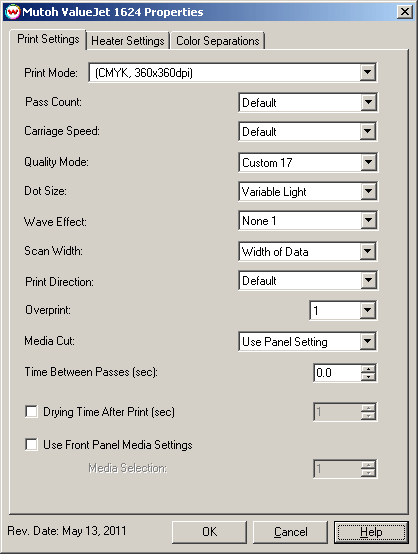Switch to the Print Settings tab
Screen dimensions: 418x554
click(48, 39)
